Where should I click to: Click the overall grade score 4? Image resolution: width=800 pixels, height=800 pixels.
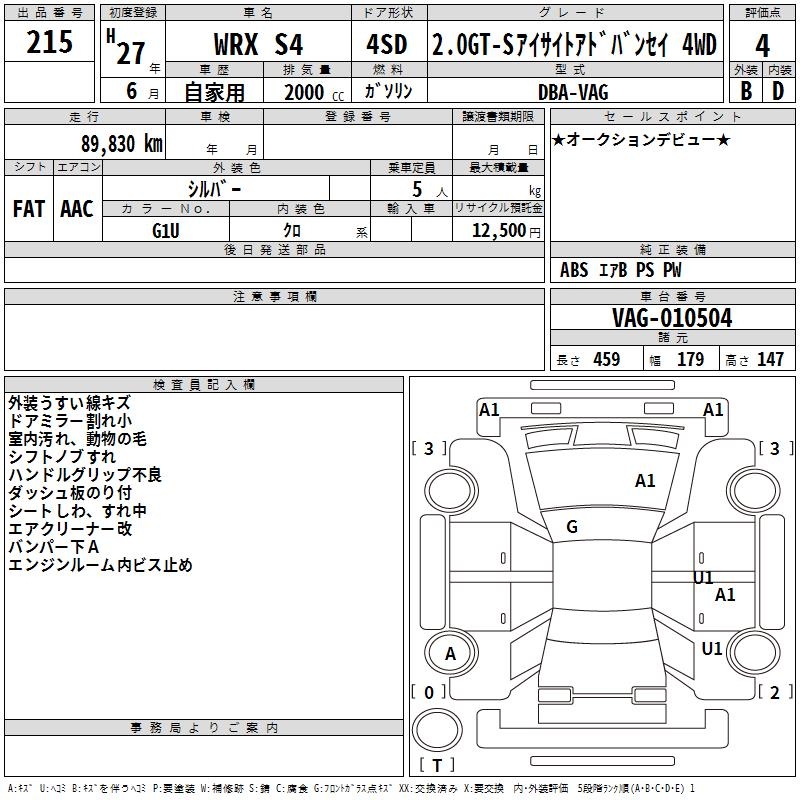coord(762,46)
